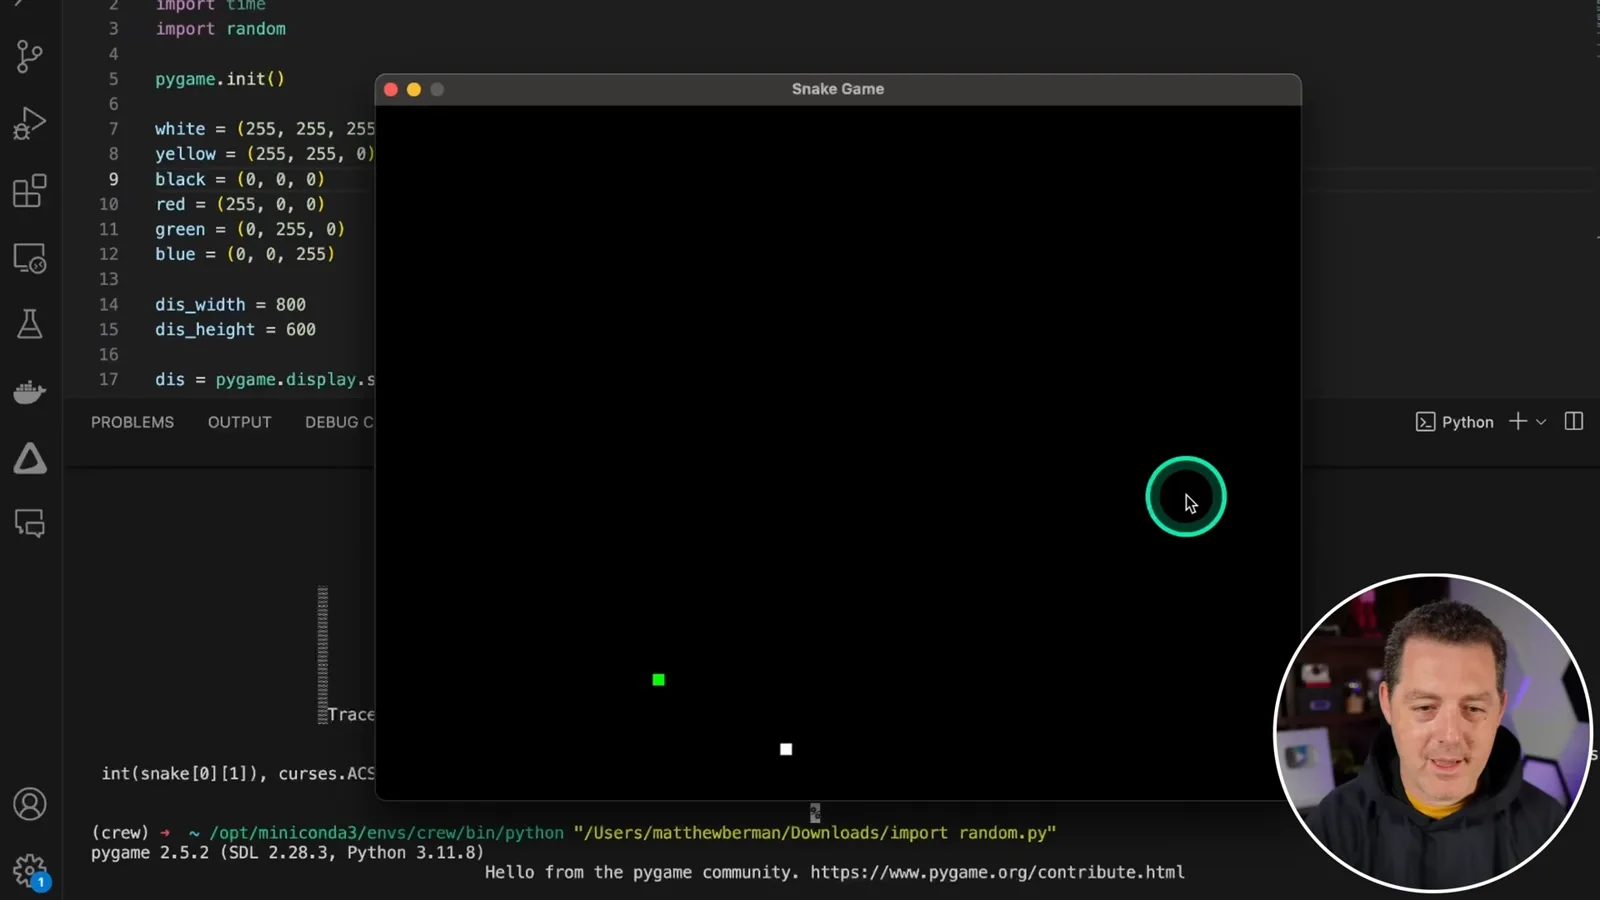The image size is (1600, 900).
Task: Click the 'blue = (0, 0, 255)' line
Action: click(x=245, y=254)
